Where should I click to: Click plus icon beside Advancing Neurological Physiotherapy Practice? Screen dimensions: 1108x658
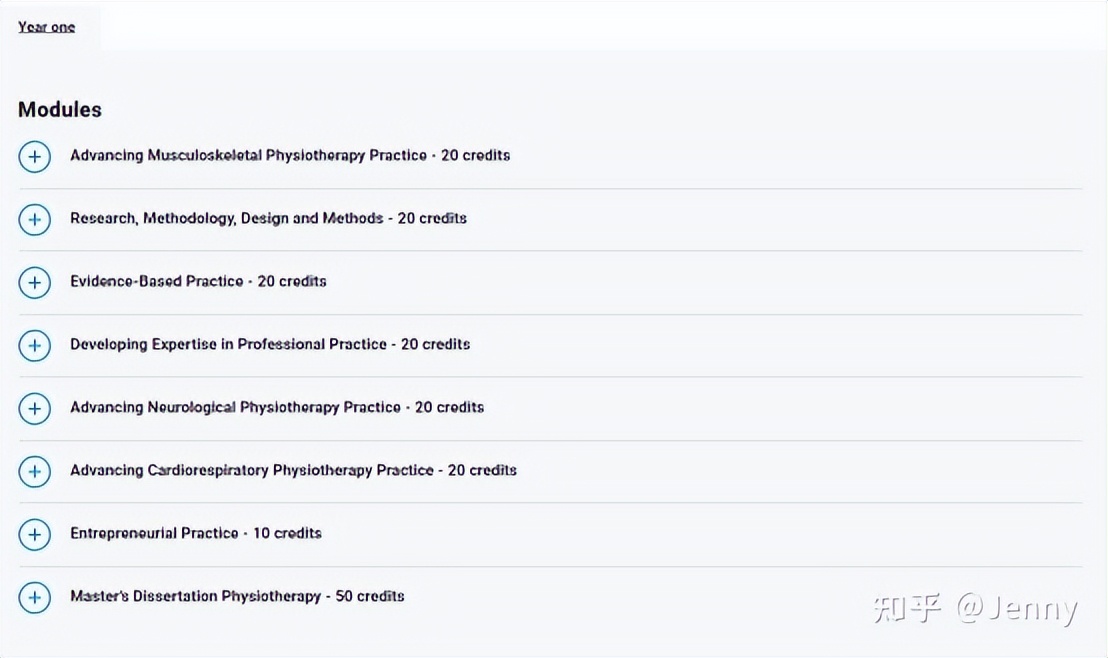click(35, 408)
